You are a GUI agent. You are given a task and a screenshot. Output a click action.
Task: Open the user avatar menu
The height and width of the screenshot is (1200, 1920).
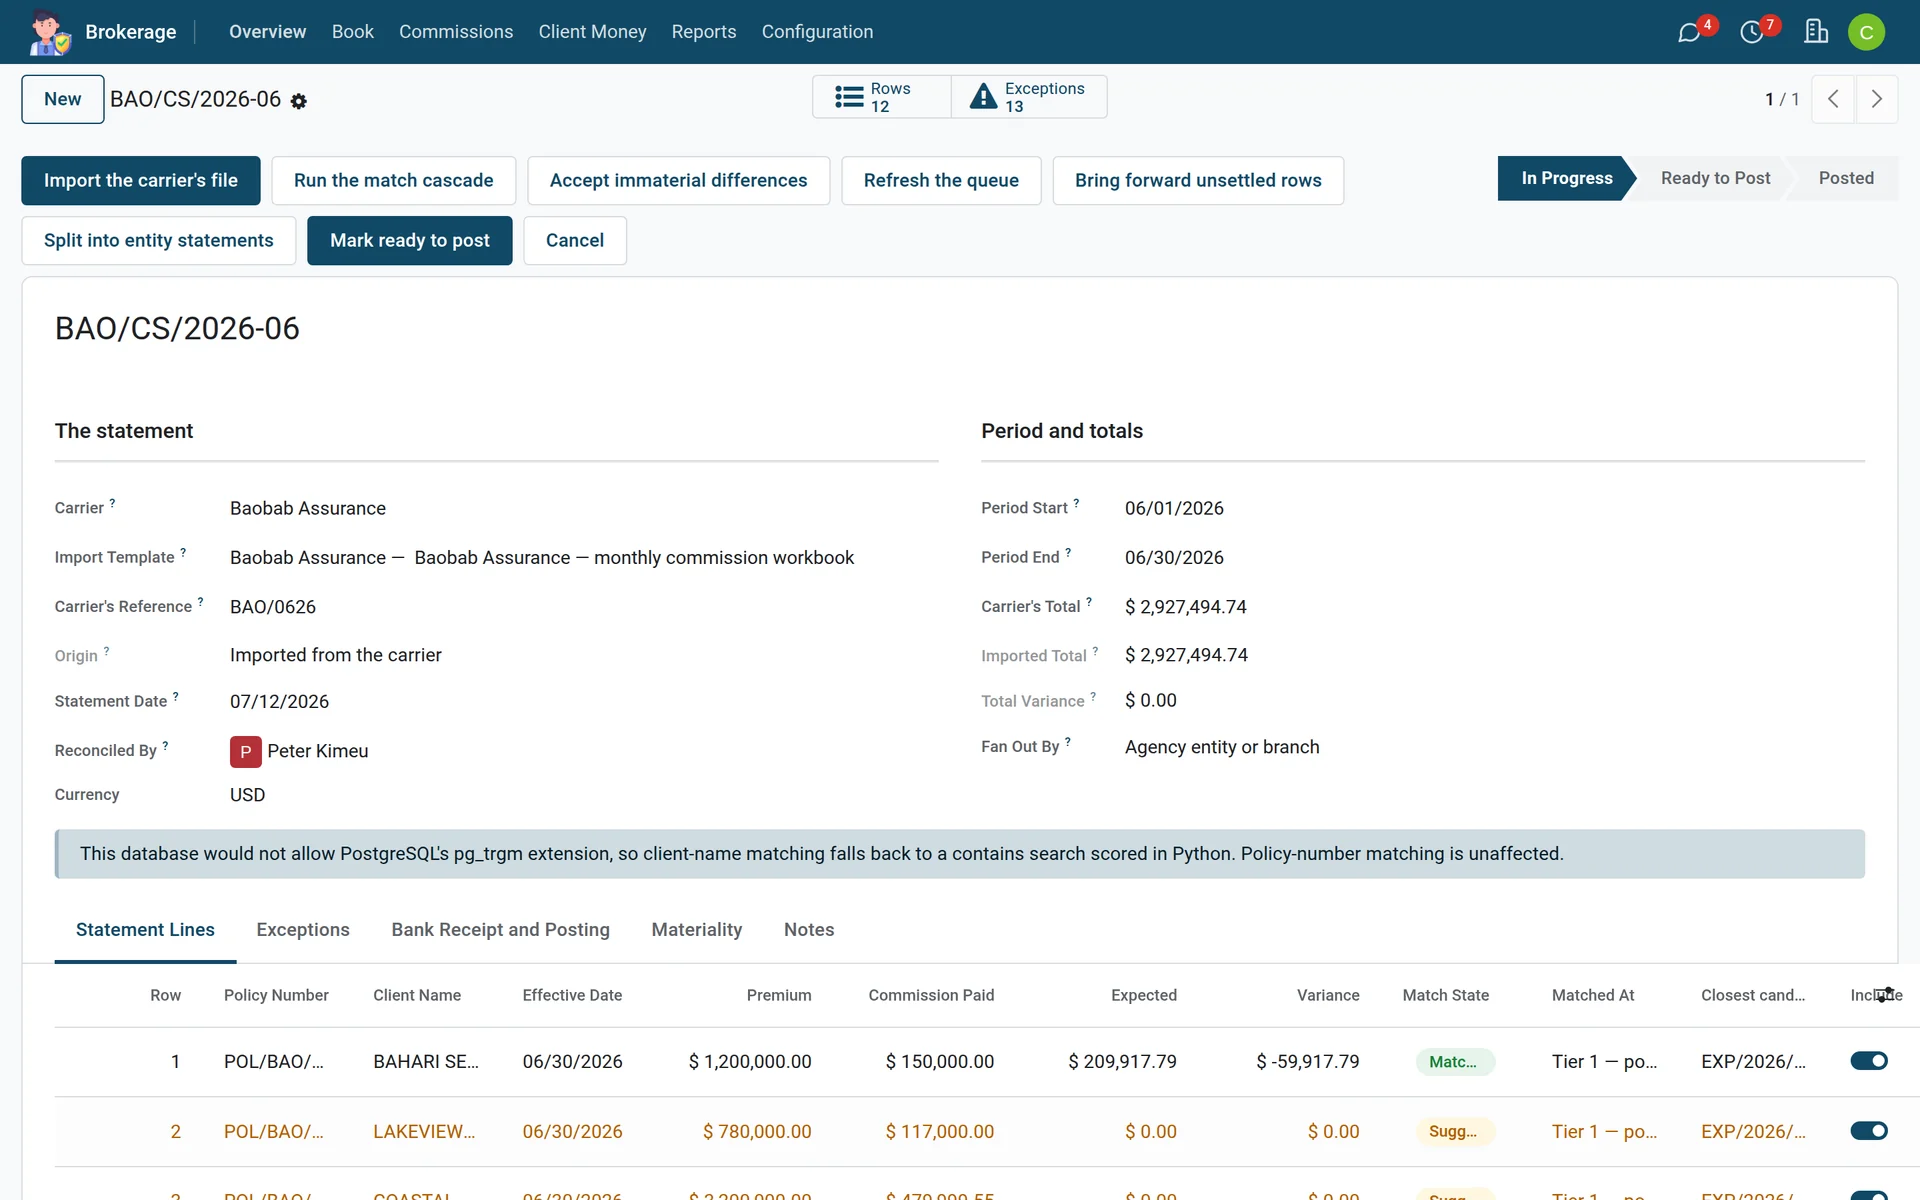tap(1866, 32)
